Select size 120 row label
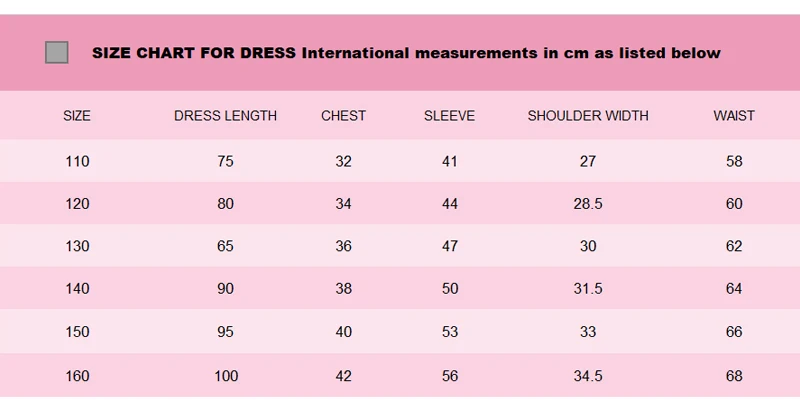The width and height of the screenshot is (800, 417). [78, 204]
